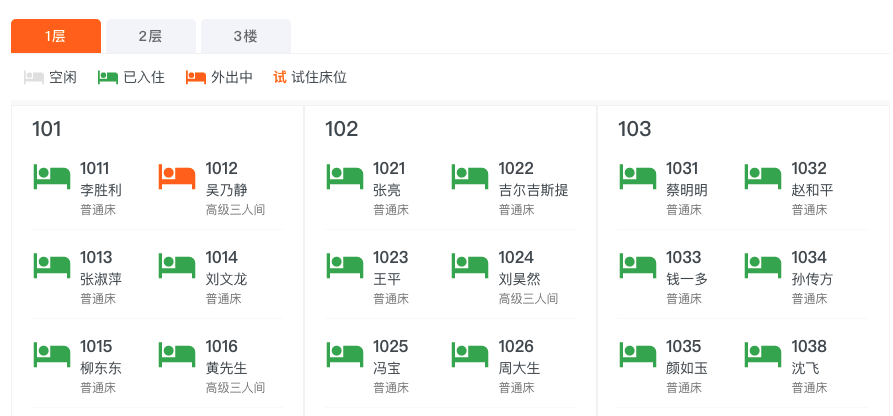Click the bed icon for 1024 刘昊然
Viewport: 893px width, 416px height.
(470, 266)
